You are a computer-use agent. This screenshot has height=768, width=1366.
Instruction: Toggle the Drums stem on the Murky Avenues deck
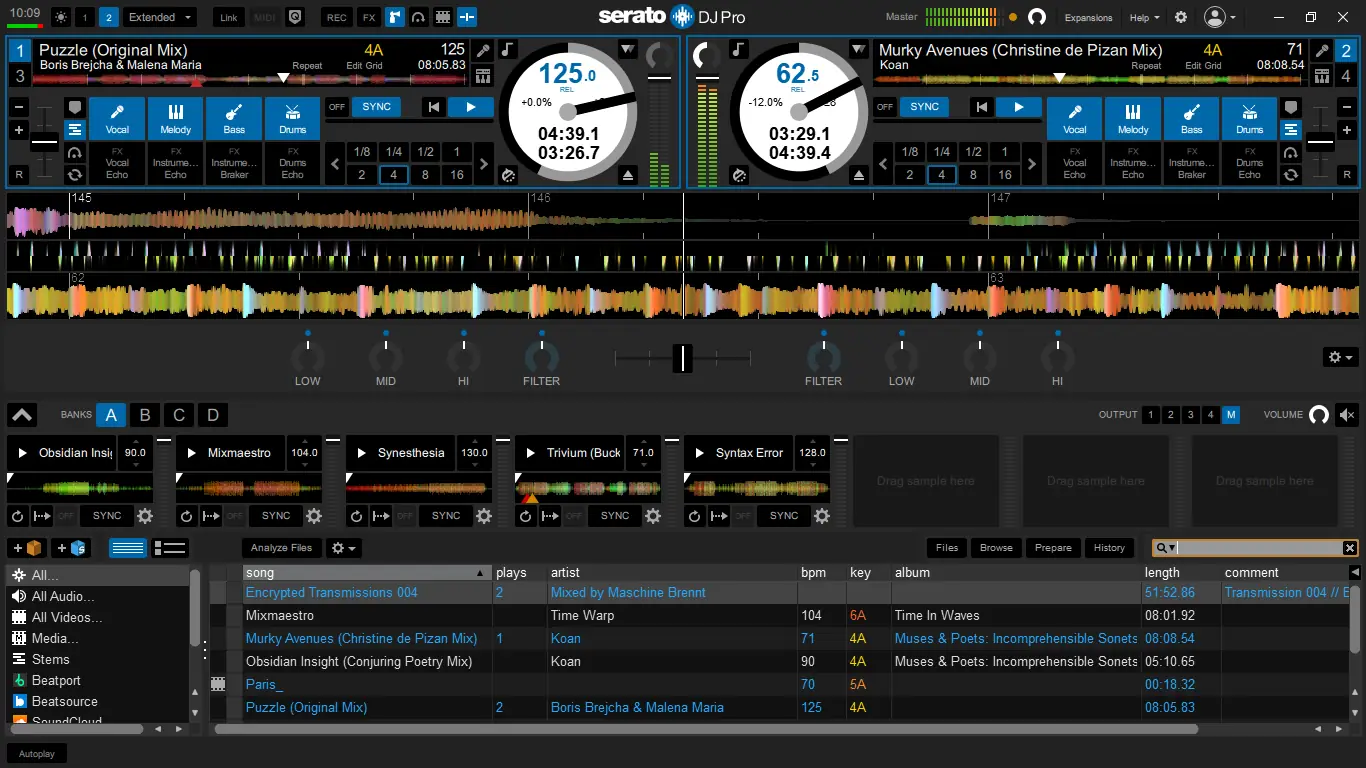pos(1250,118)
